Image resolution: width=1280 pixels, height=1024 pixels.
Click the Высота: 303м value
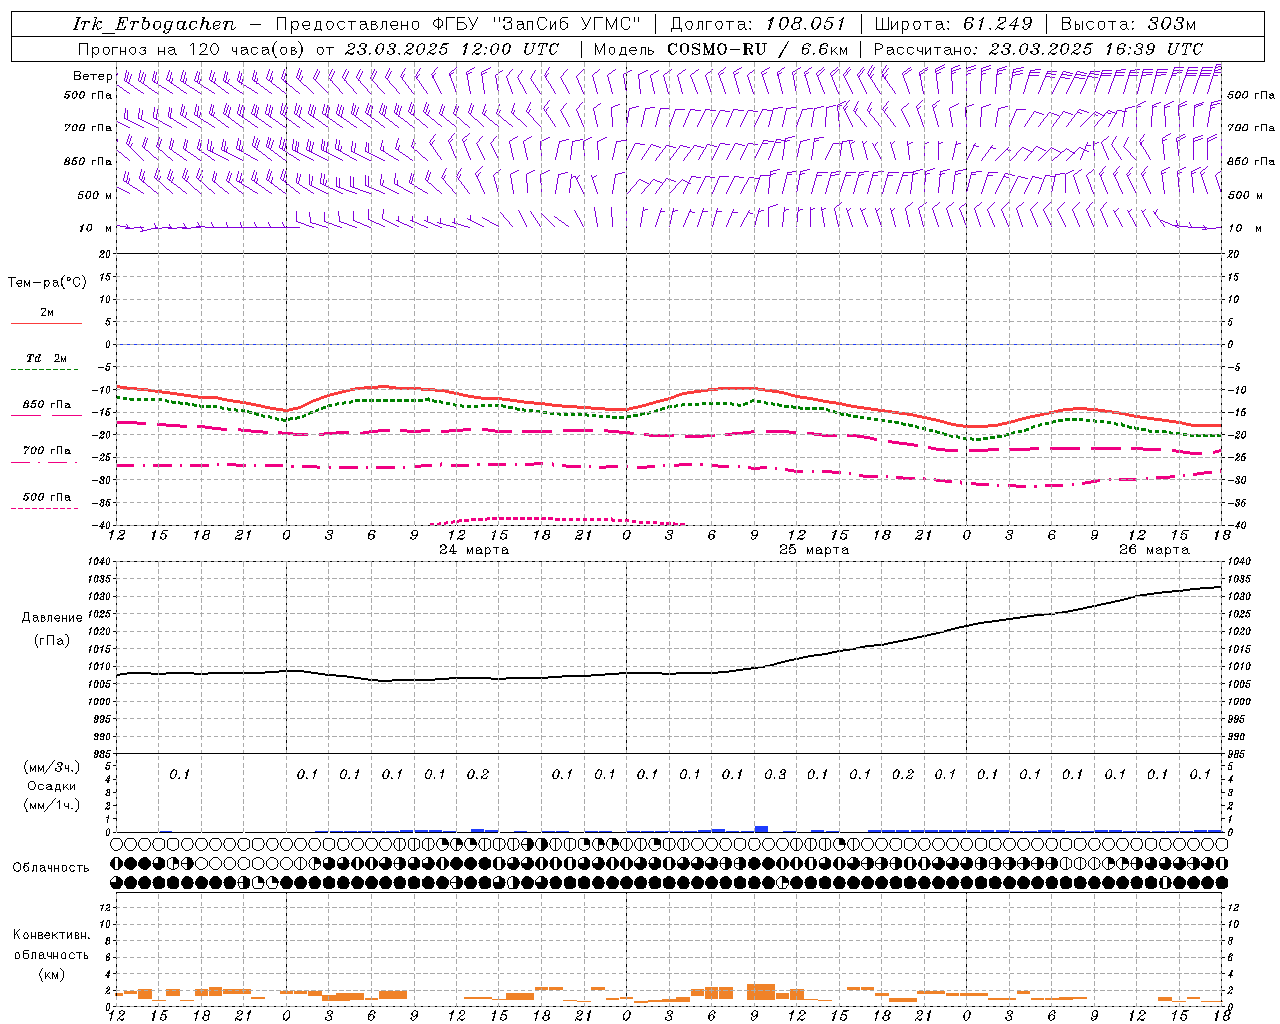[x=1127, y=24]
